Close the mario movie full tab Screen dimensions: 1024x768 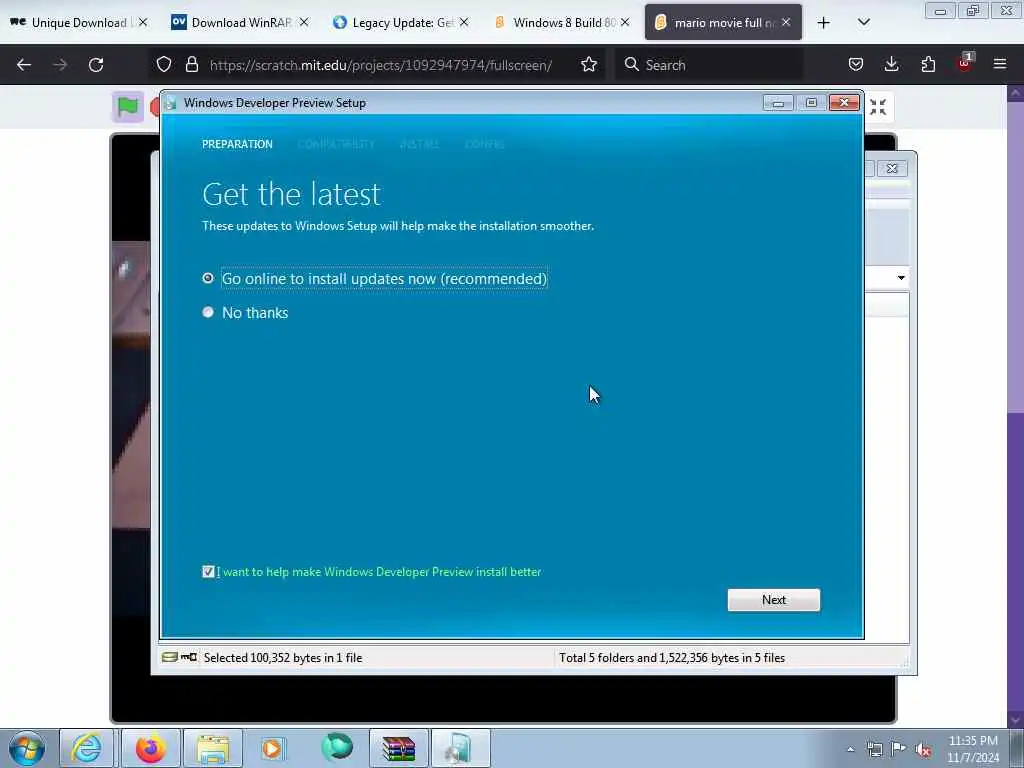786,22
